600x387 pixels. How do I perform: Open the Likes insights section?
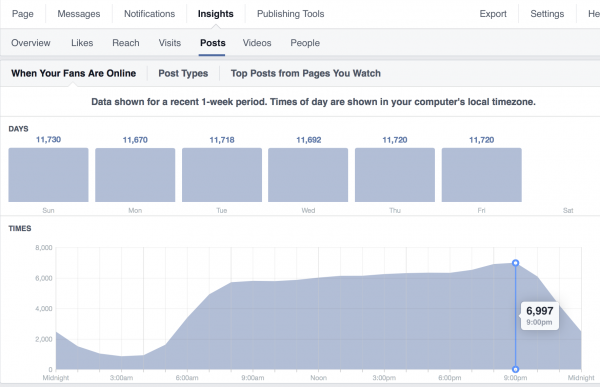tap(82, 43)
